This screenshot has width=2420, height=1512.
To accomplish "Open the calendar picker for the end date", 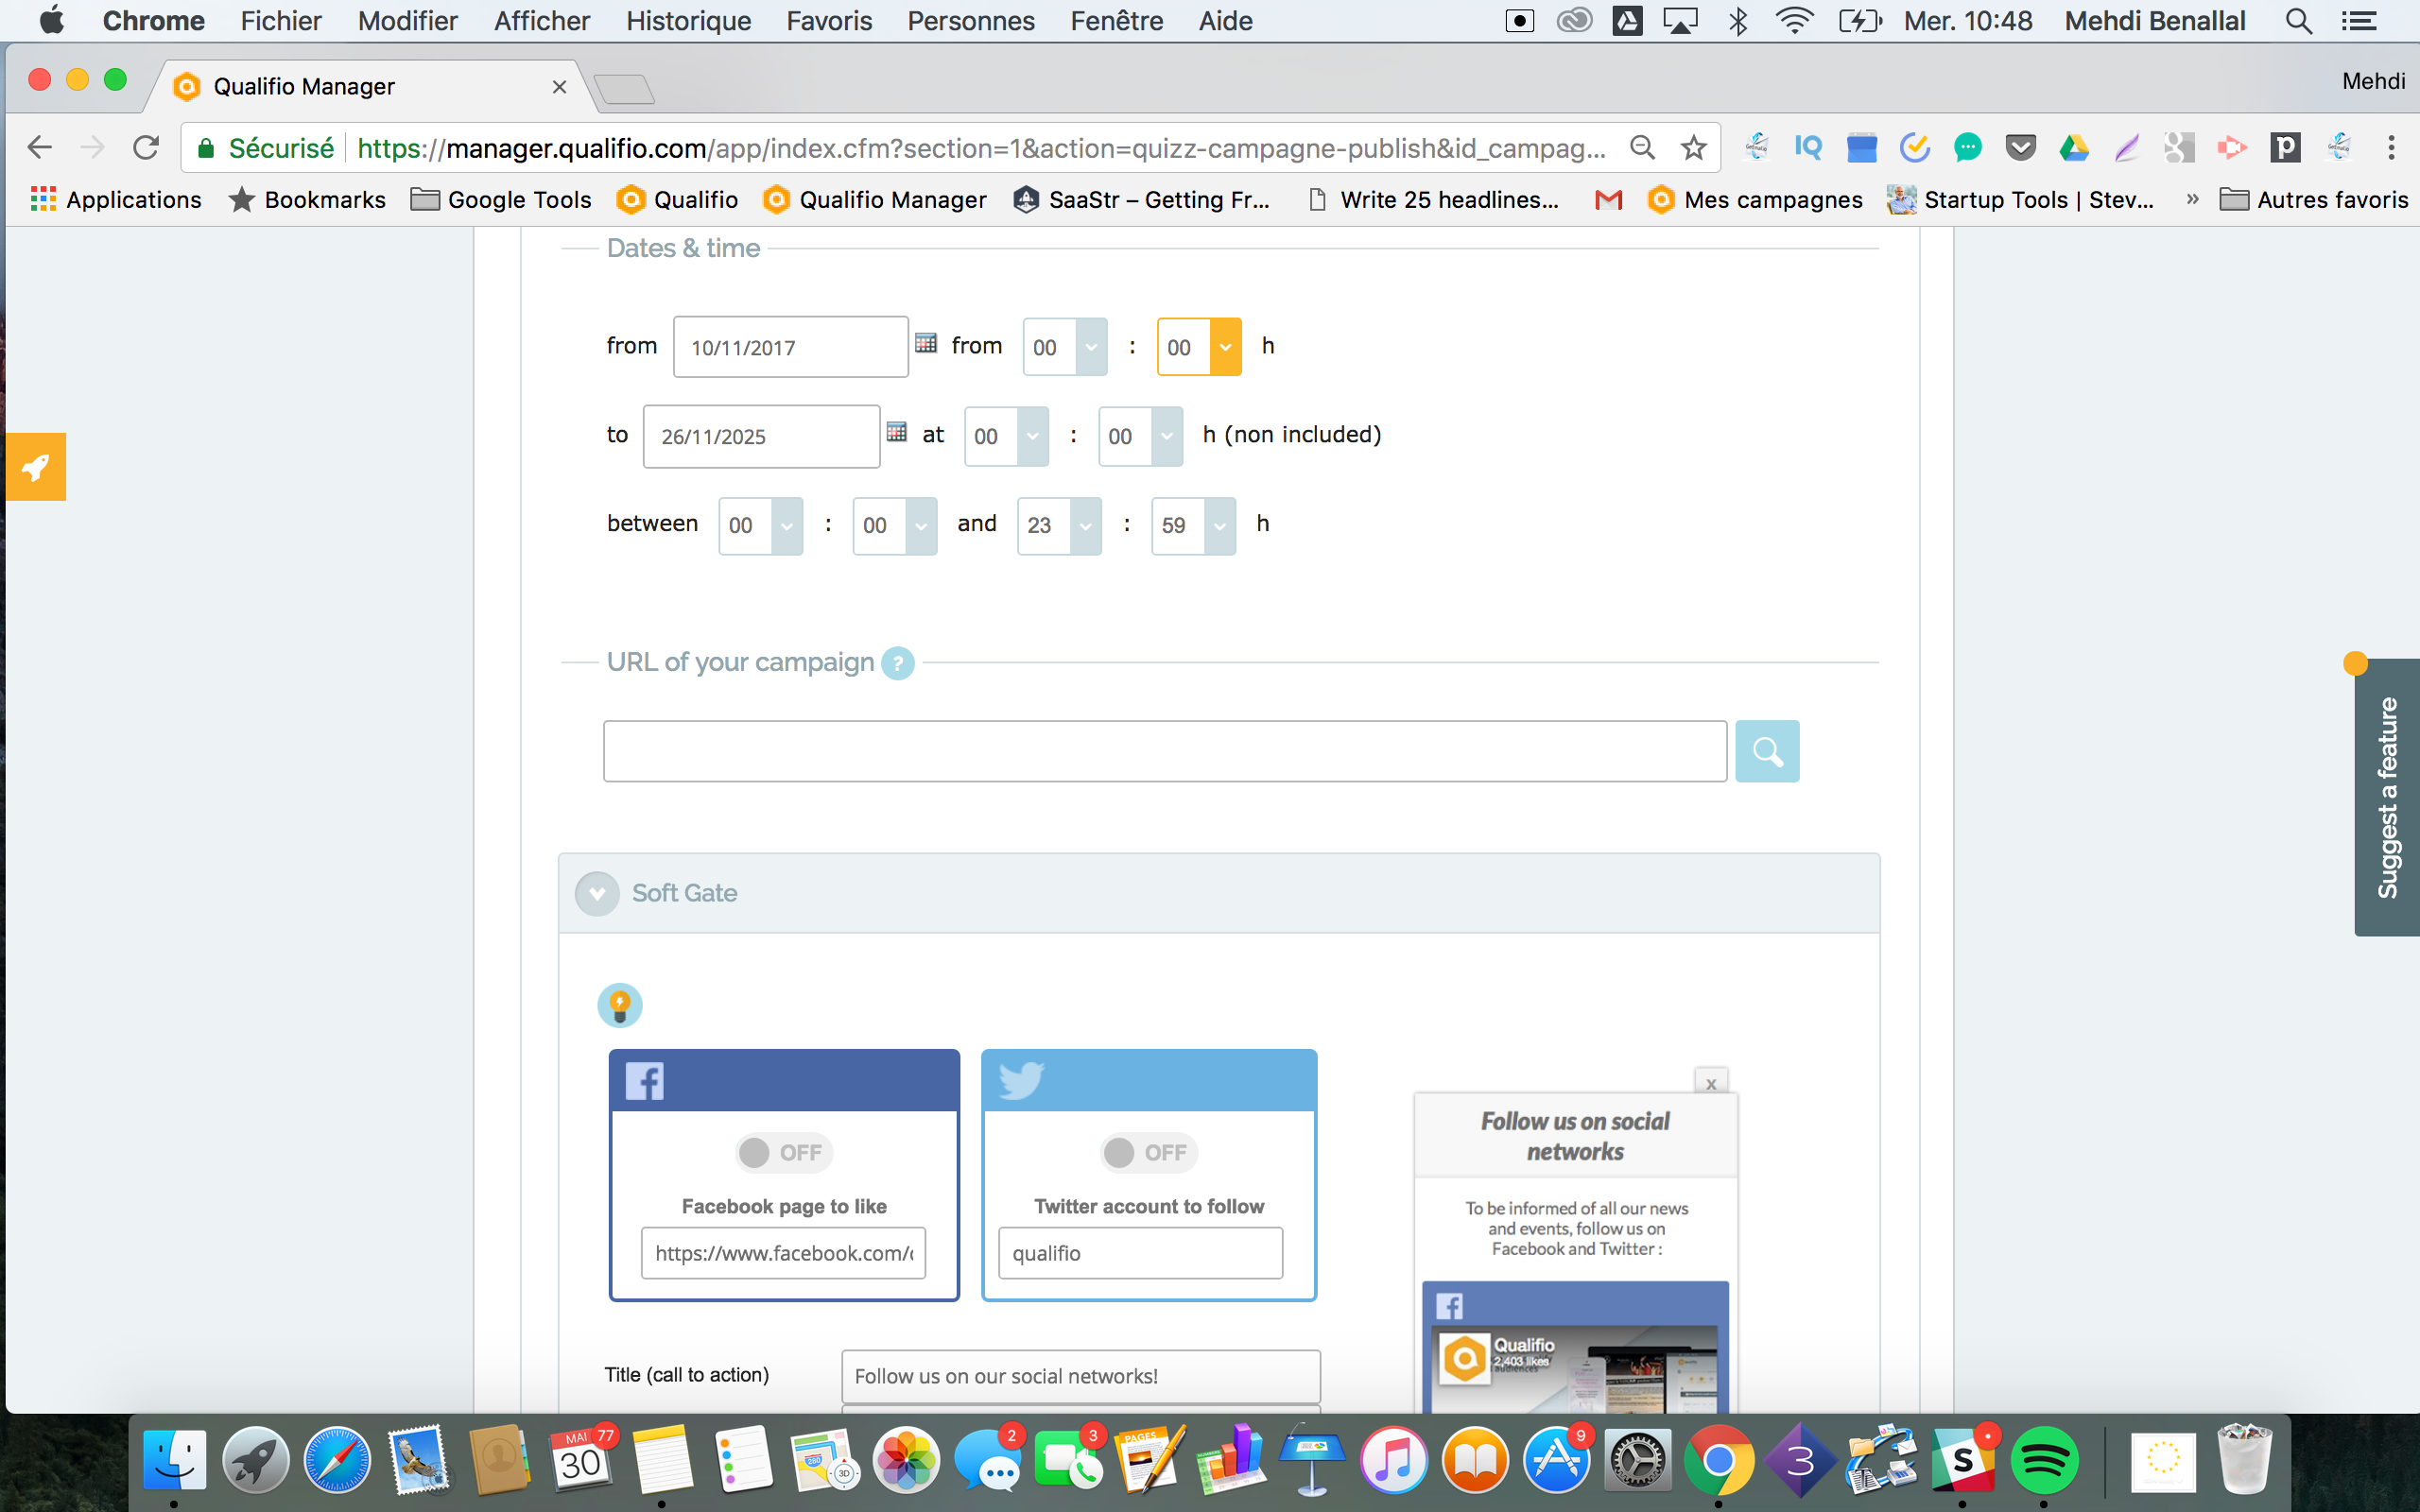I will click(897, 432).
